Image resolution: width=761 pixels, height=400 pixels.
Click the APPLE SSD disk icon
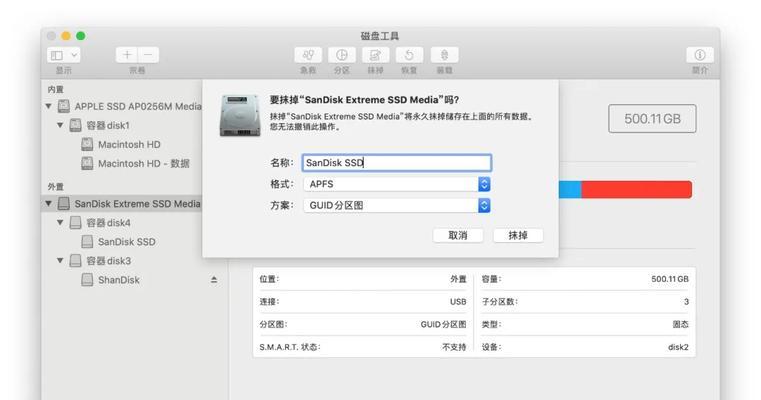point(64,106)
